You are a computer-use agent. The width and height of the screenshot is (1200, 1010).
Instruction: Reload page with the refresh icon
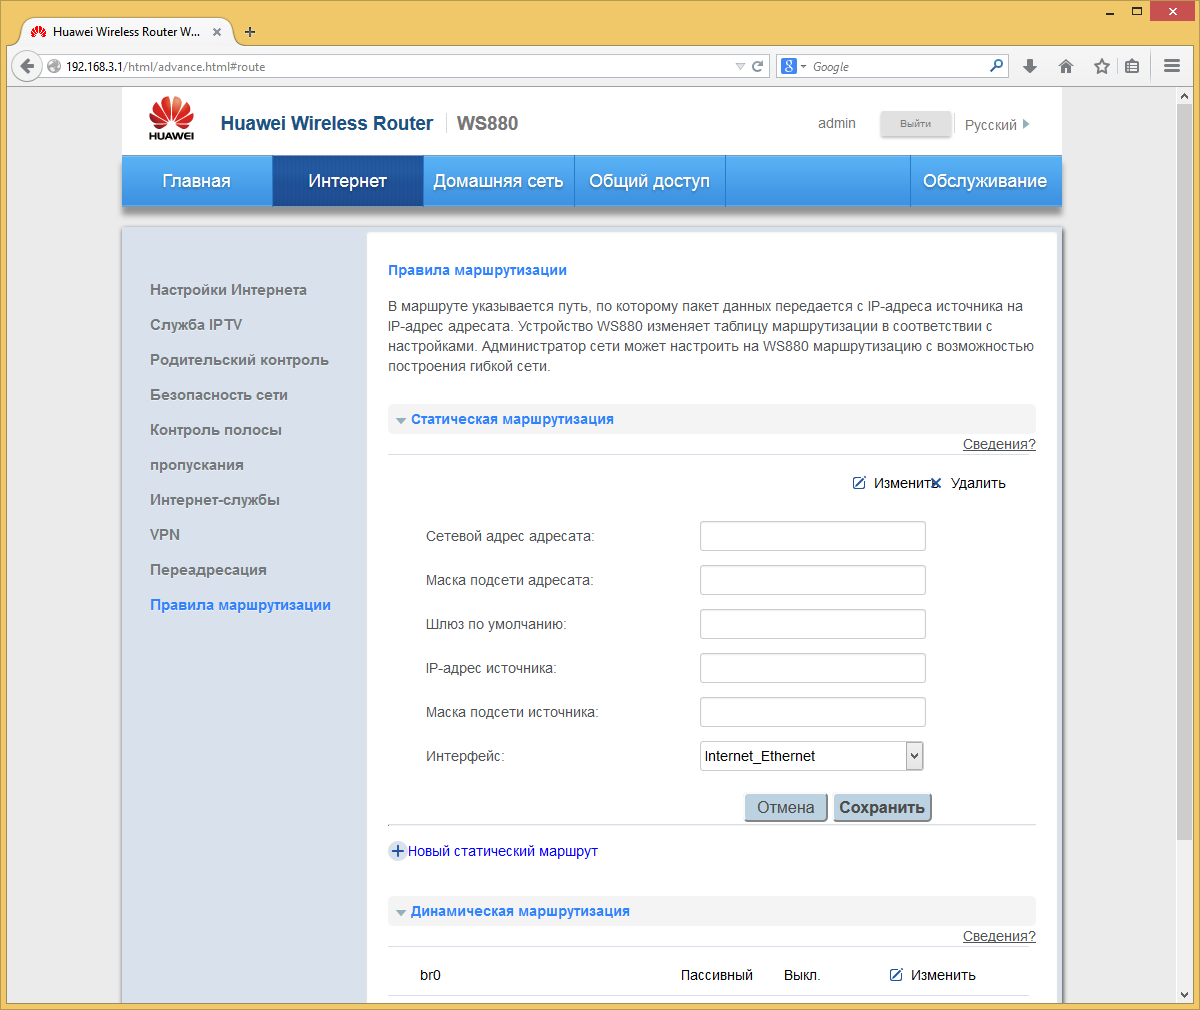tap(758, 66)
